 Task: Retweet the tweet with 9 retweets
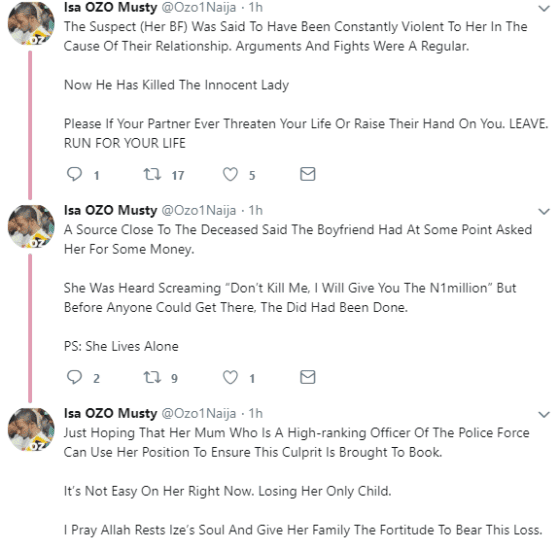coord(152,377)
